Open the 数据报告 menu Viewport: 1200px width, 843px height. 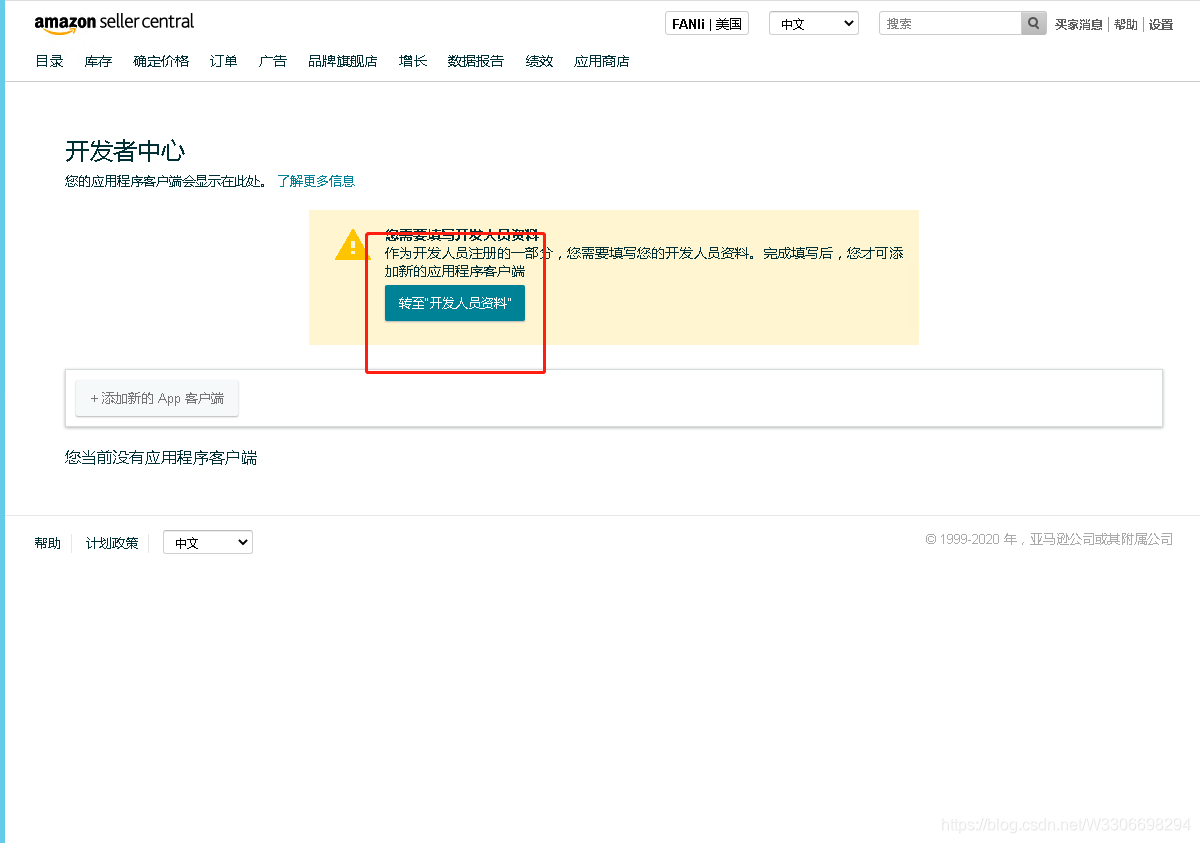point(476,61)
